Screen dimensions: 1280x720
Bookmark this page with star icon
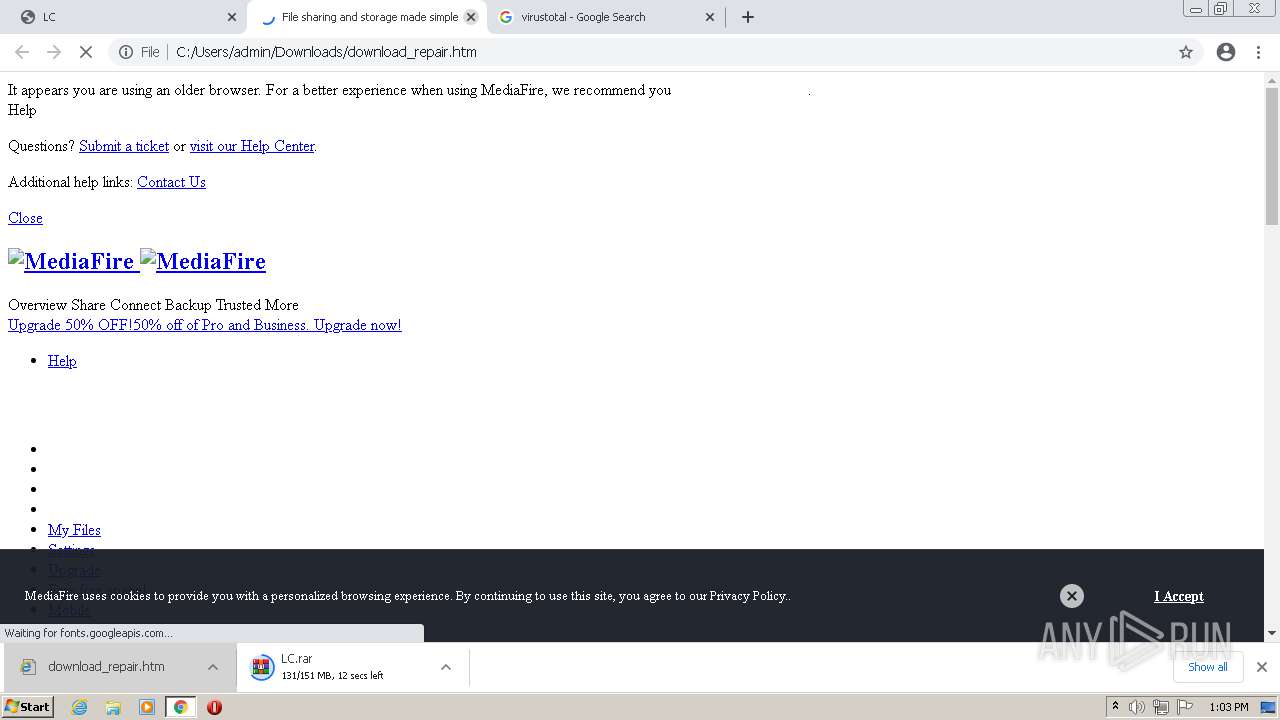point(1186,52)
